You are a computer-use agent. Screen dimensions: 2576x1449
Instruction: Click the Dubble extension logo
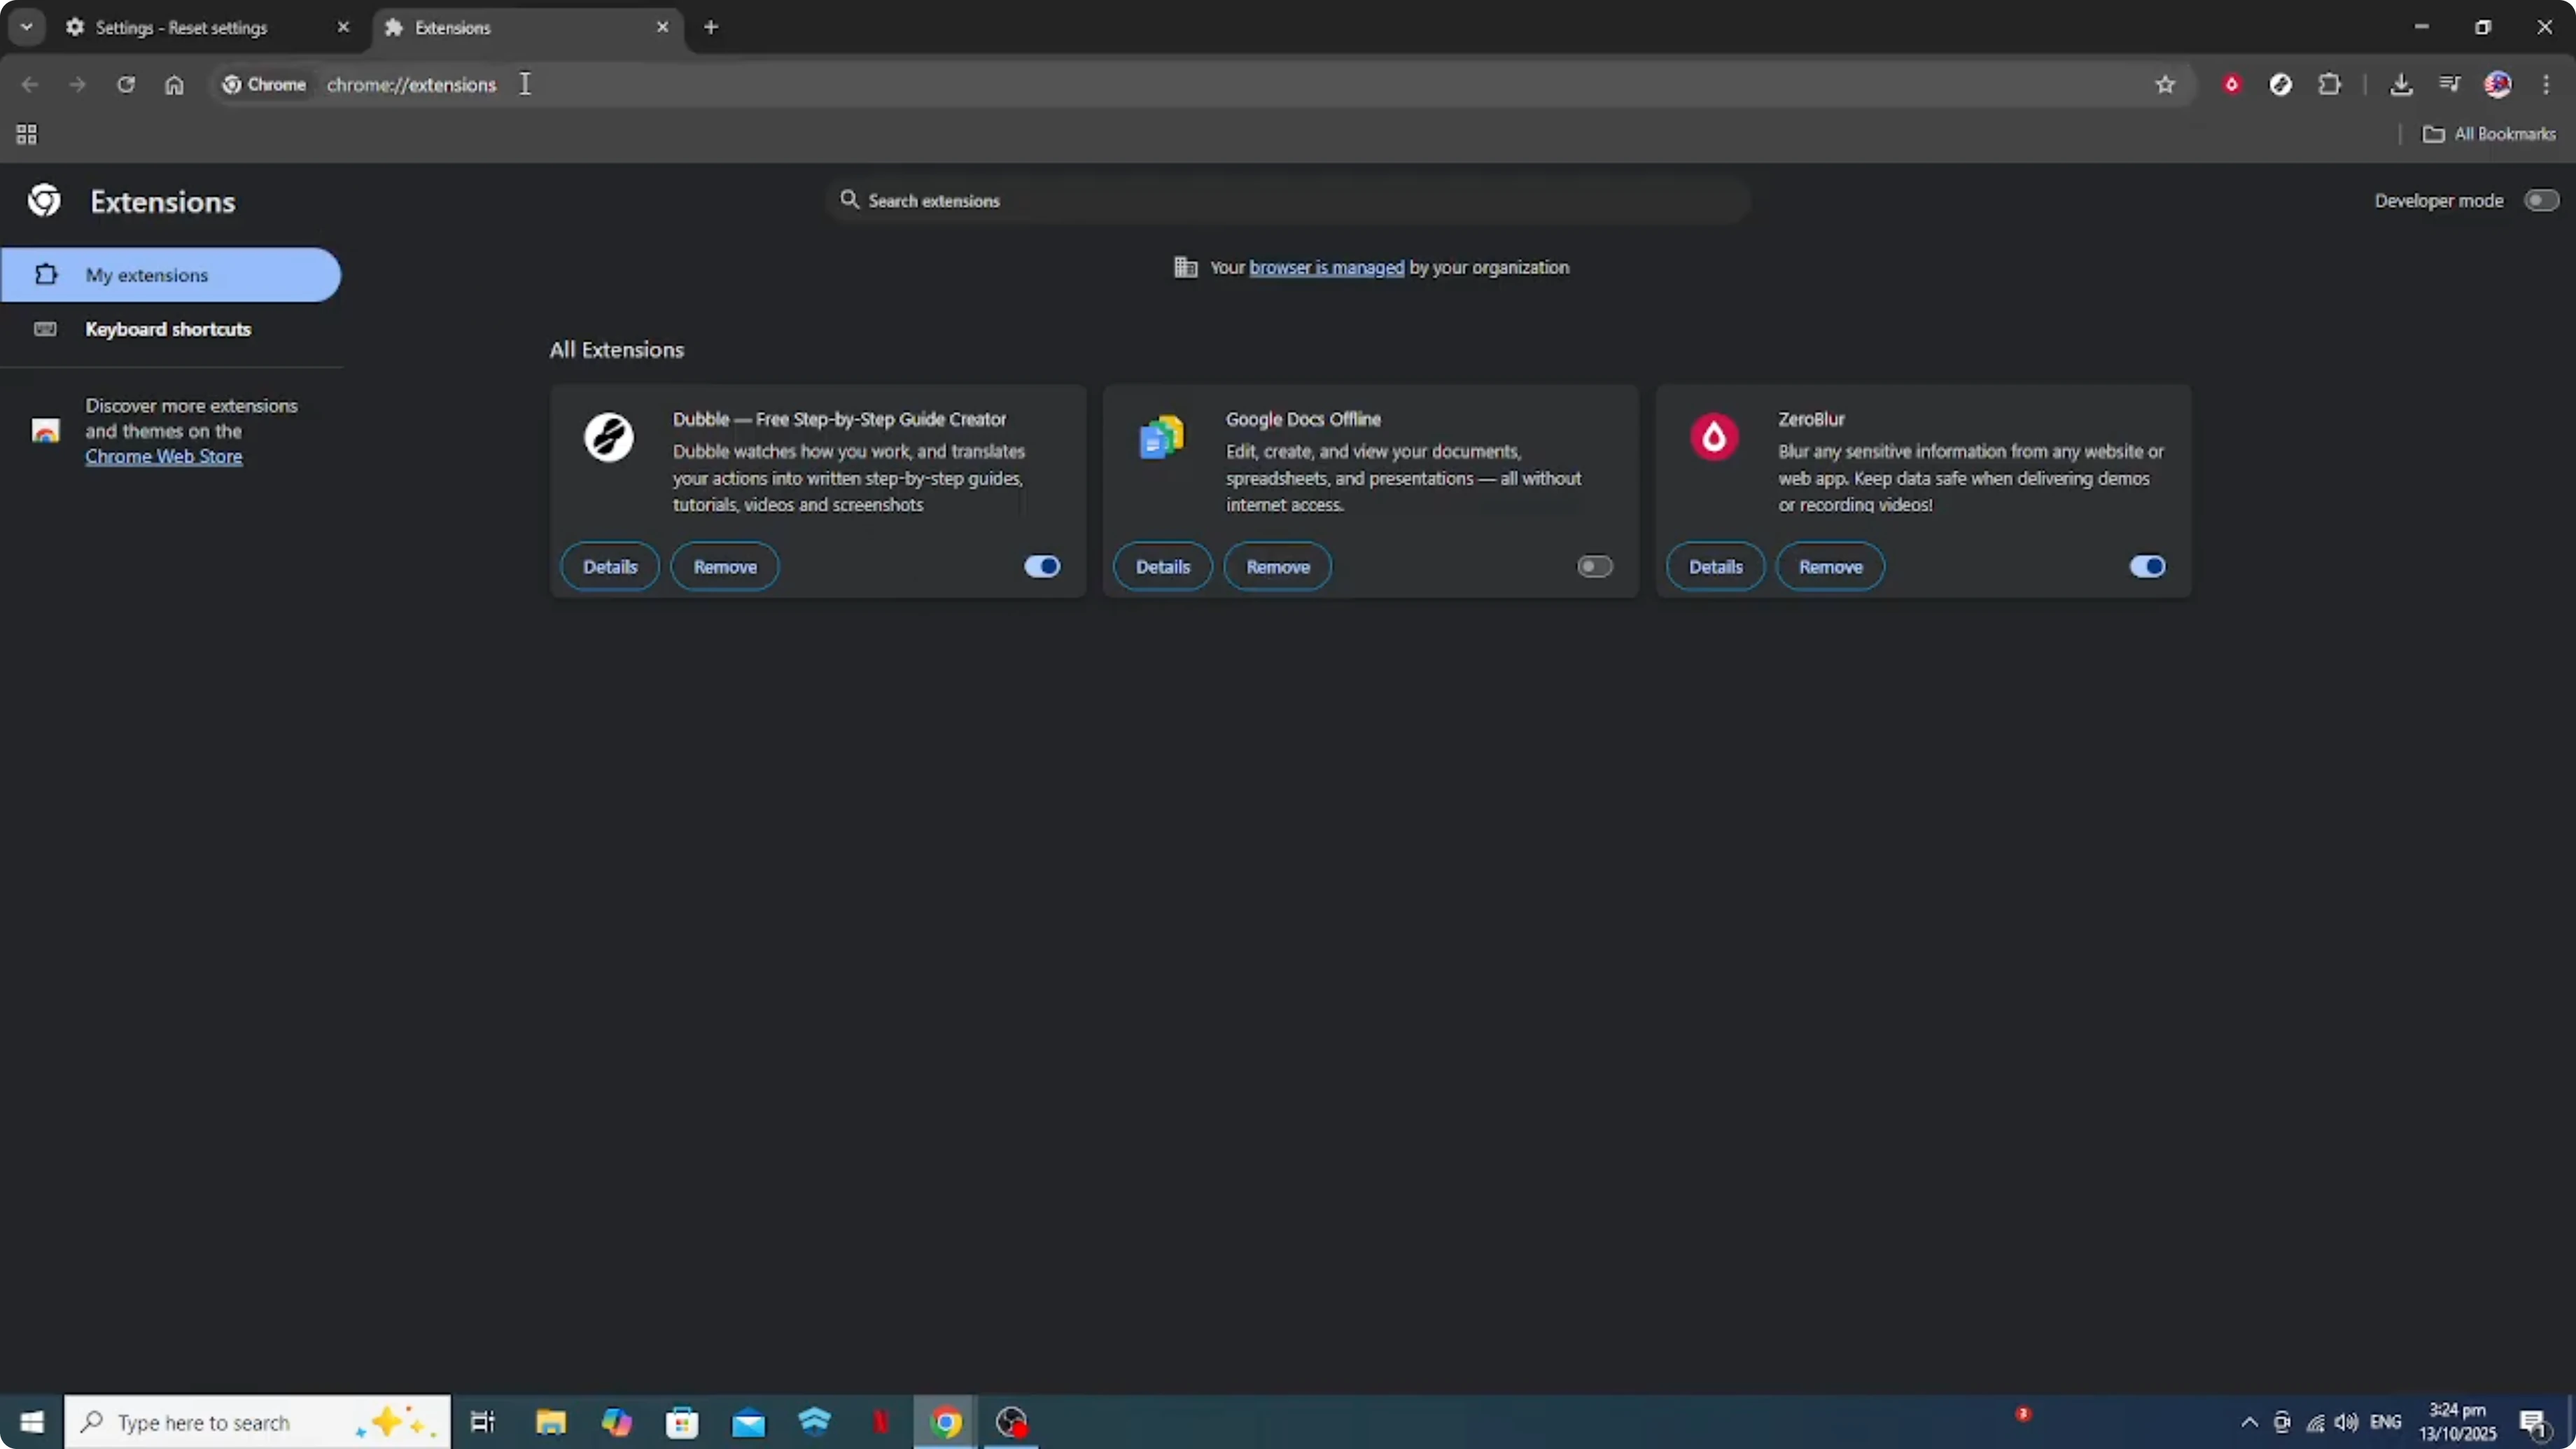click(608, 437)
